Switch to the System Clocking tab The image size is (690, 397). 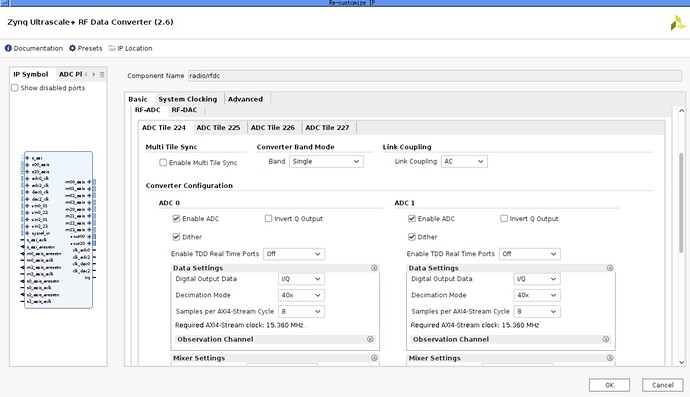[188, 99]
